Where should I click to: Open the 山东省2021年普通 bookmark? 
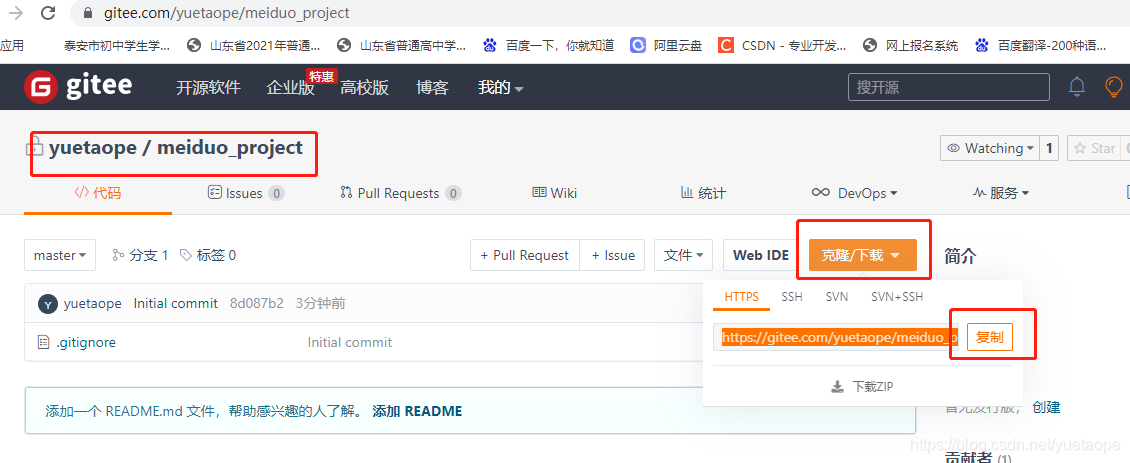[x=254, y=45]
